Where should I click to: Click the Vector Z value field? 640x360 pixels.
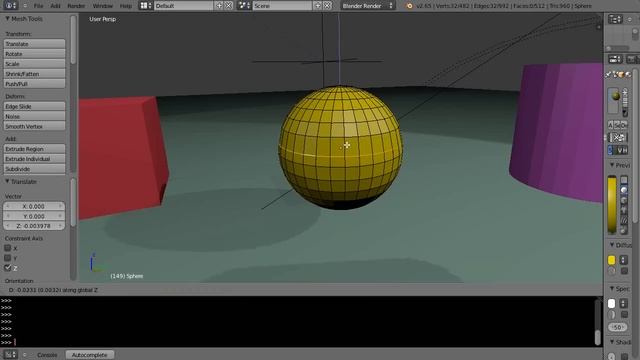(34, 226)
